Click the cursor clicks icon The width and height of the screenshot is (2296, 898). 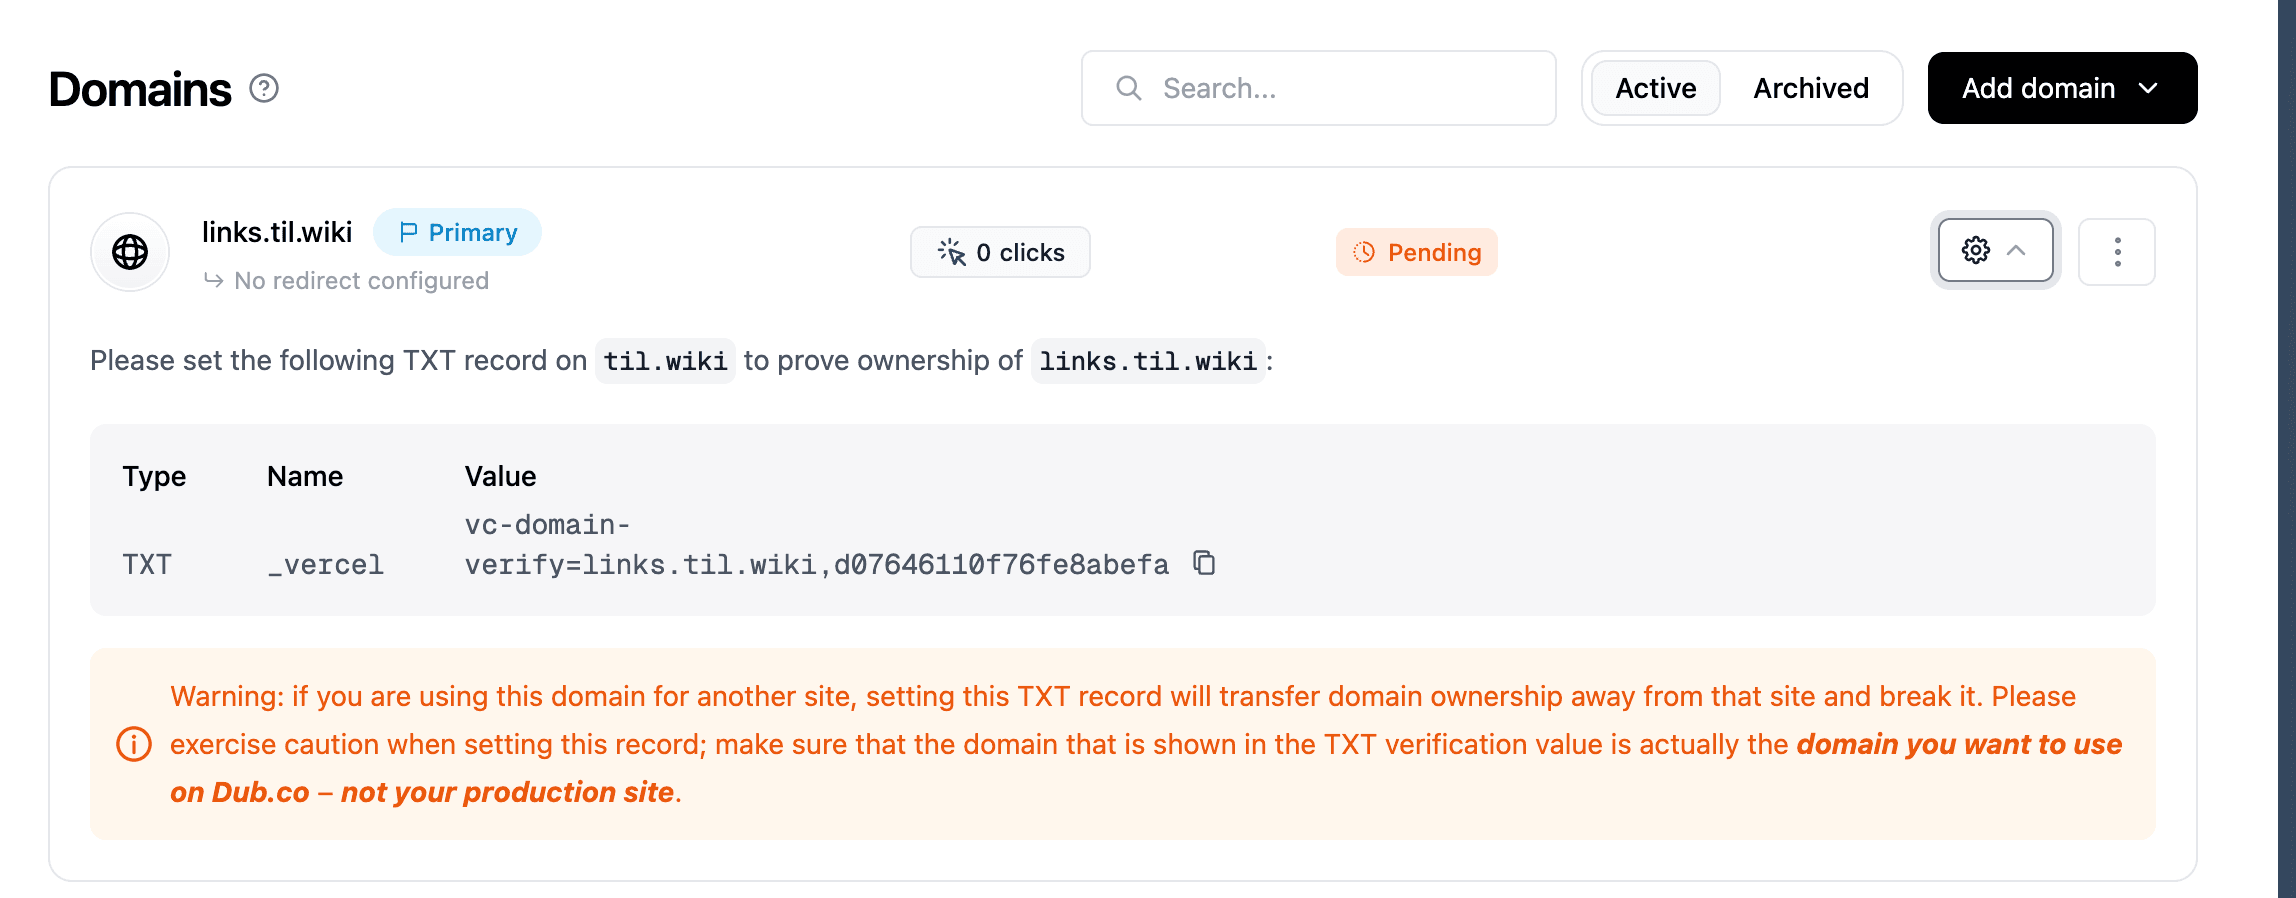952,252
